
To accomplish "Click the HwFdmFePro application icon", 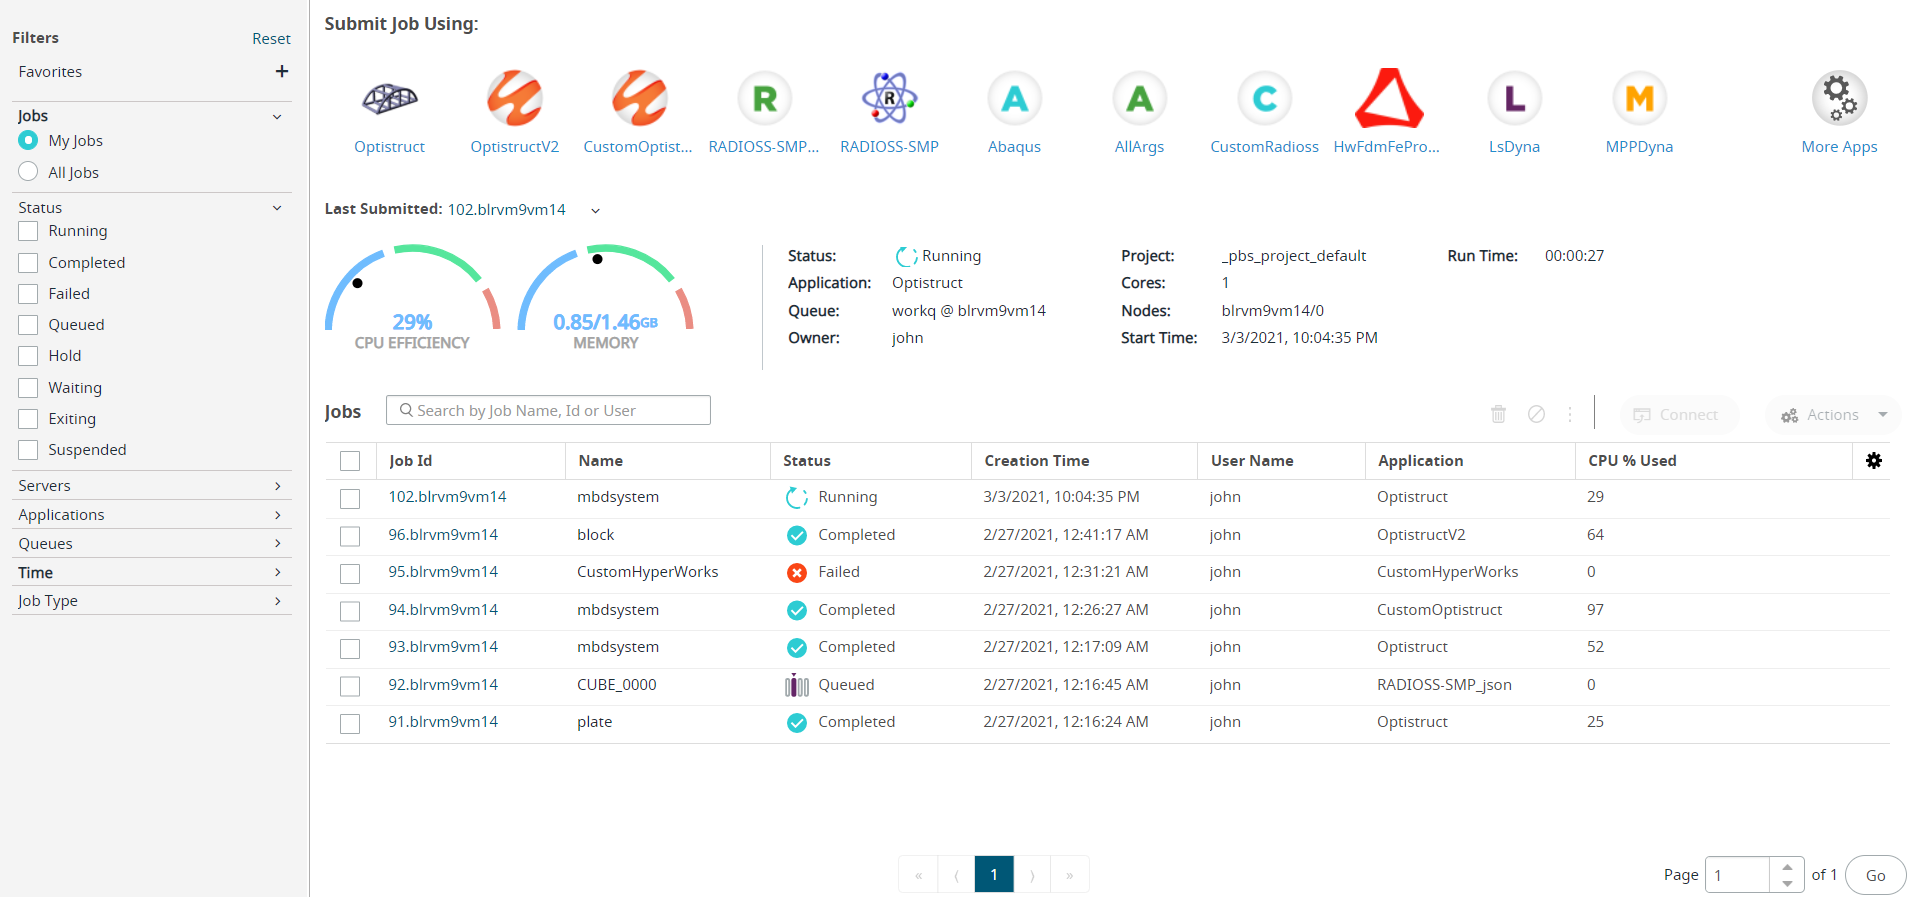I will pos(1388,99).
